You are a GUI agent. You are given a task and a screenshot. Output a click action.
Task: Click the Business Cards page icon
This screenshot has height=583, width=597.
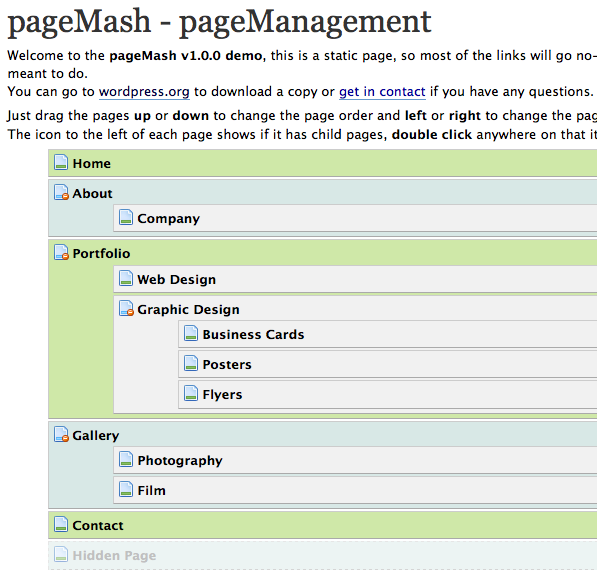coord(191,333)
